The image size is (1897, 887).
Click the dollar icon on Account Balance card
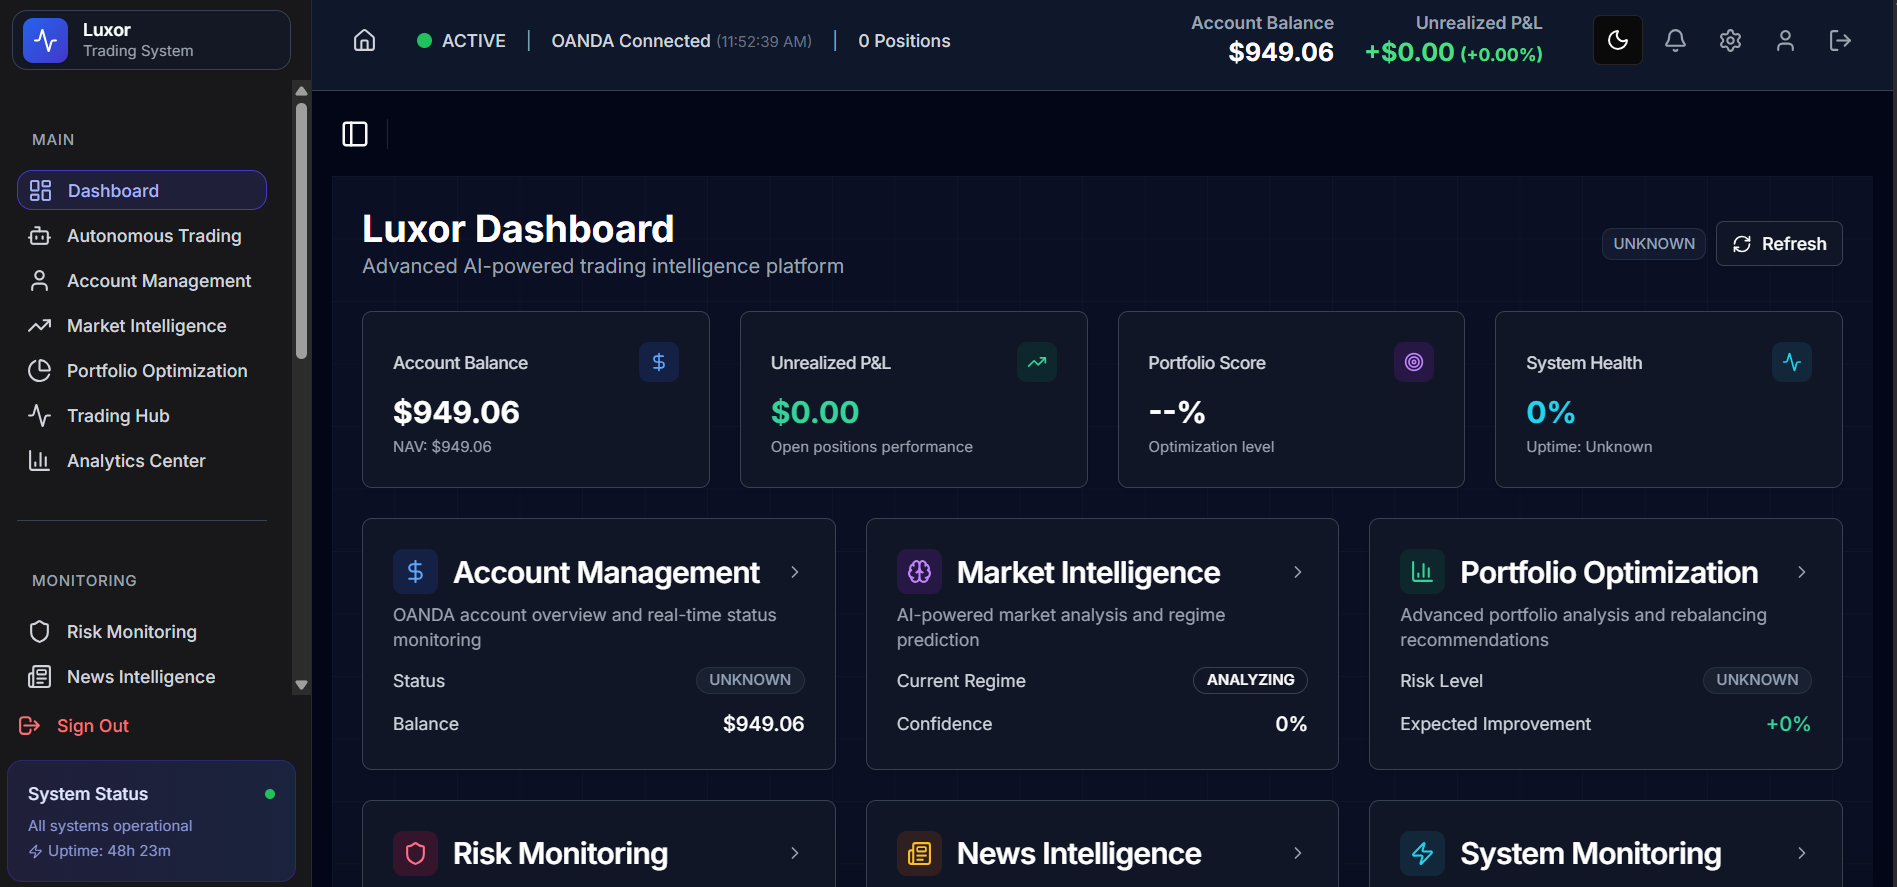coord(658,362)
